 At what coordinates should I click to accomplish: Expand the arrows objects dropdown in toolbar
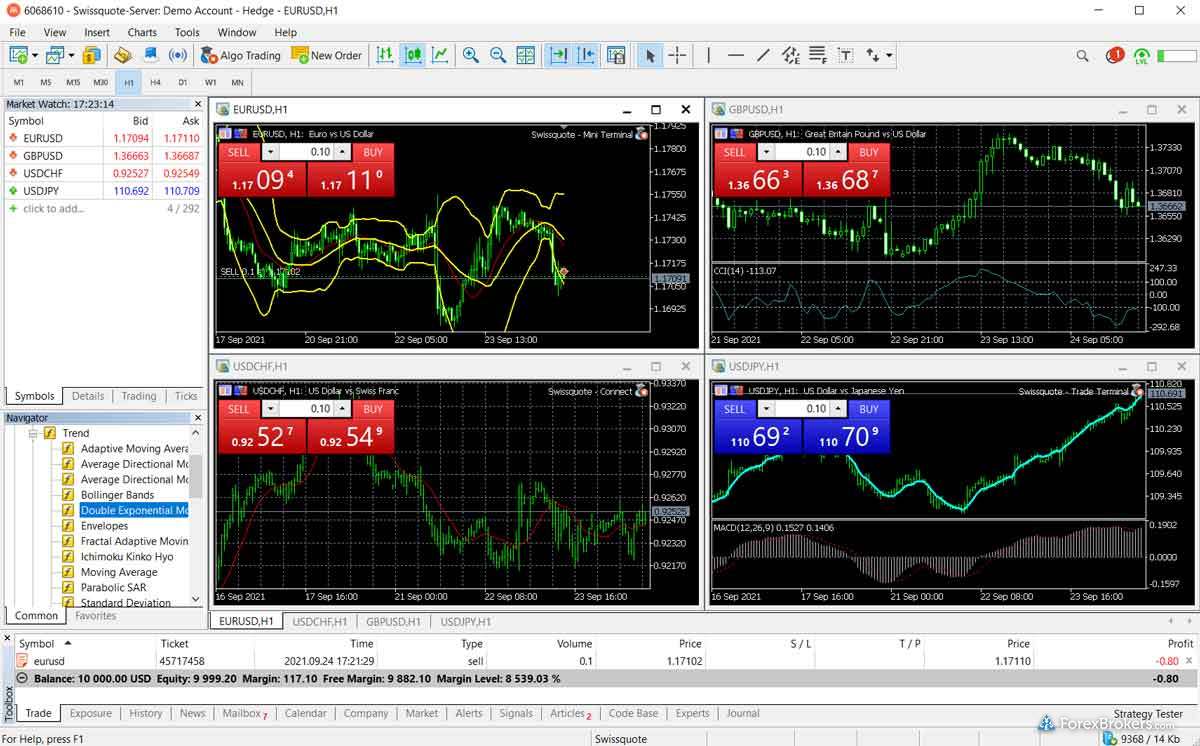pos(889,56)
